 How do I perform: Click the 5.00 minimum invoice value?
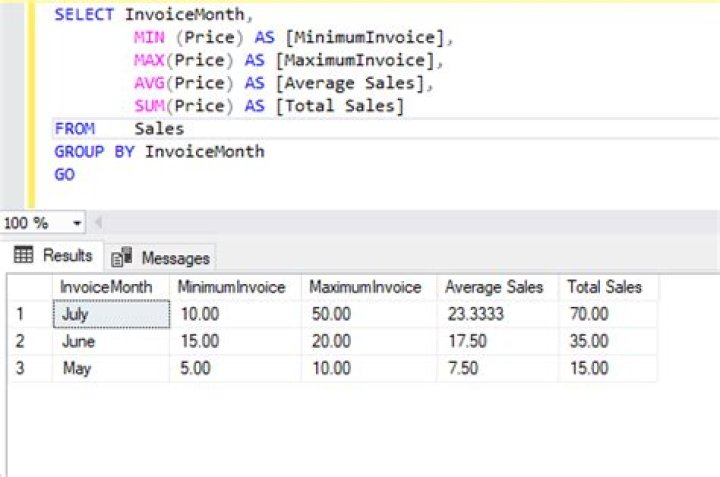point(195,368)
